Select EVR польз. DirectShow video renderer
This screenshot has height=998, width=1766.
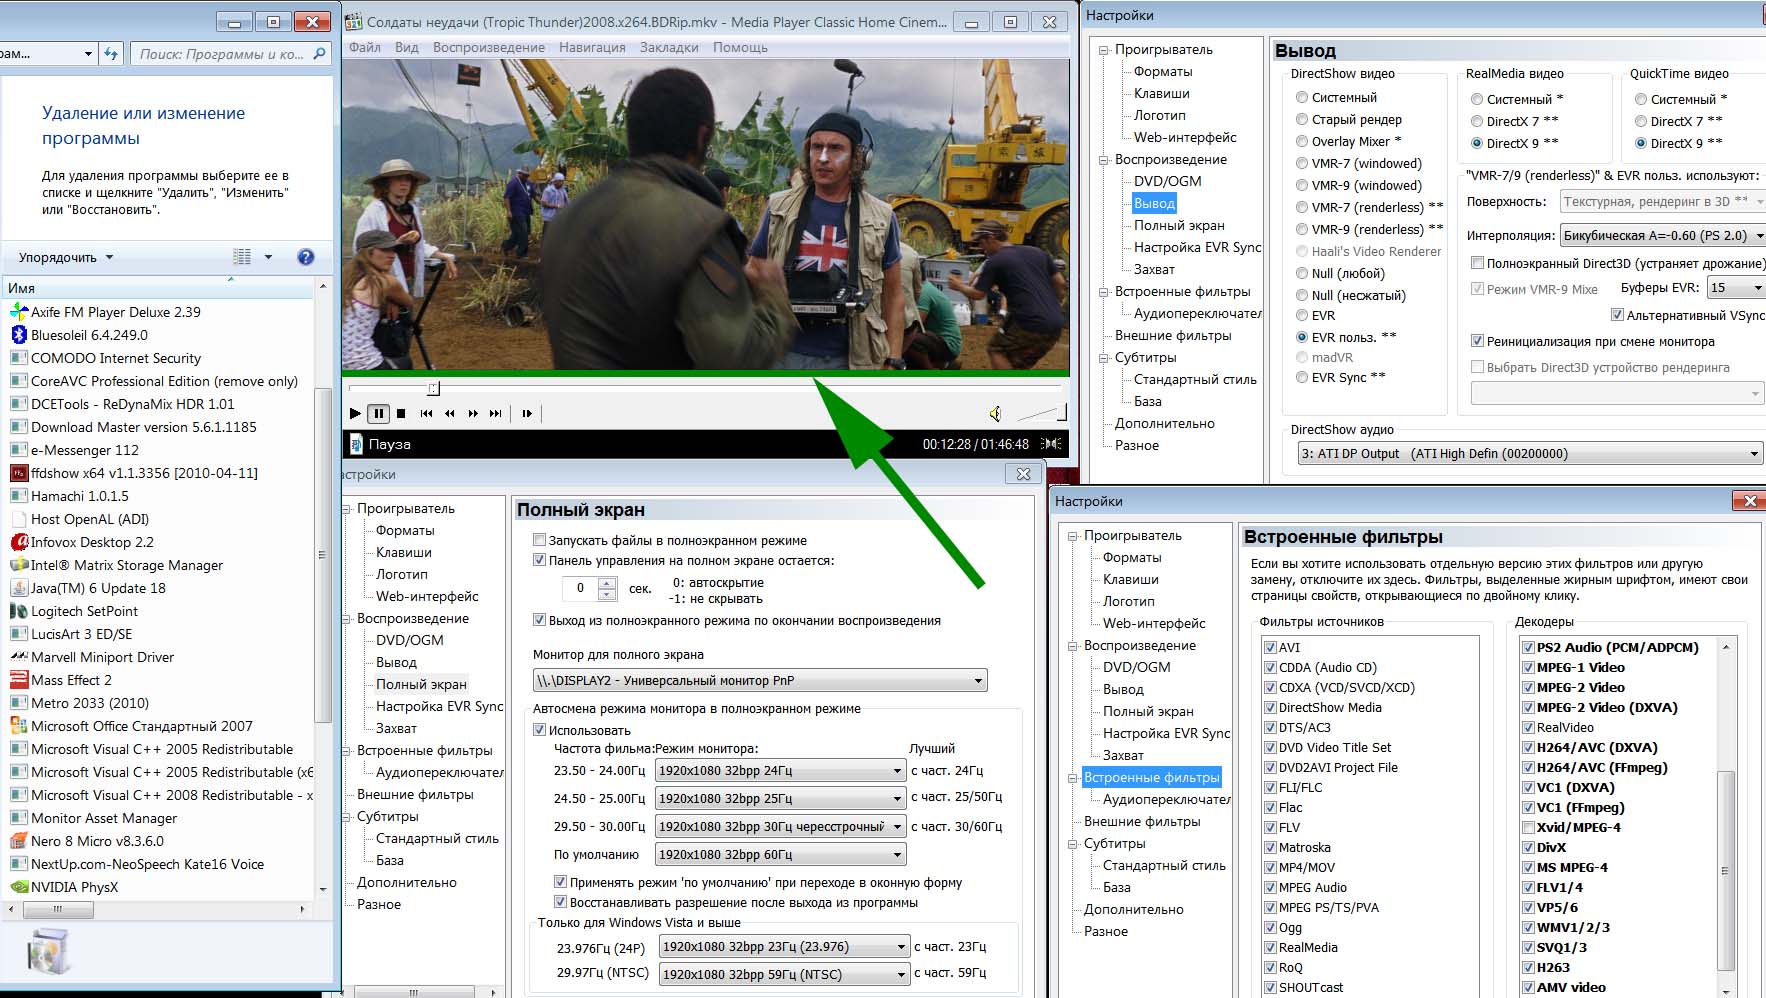pyautogui.click(x=1302, y=337)
